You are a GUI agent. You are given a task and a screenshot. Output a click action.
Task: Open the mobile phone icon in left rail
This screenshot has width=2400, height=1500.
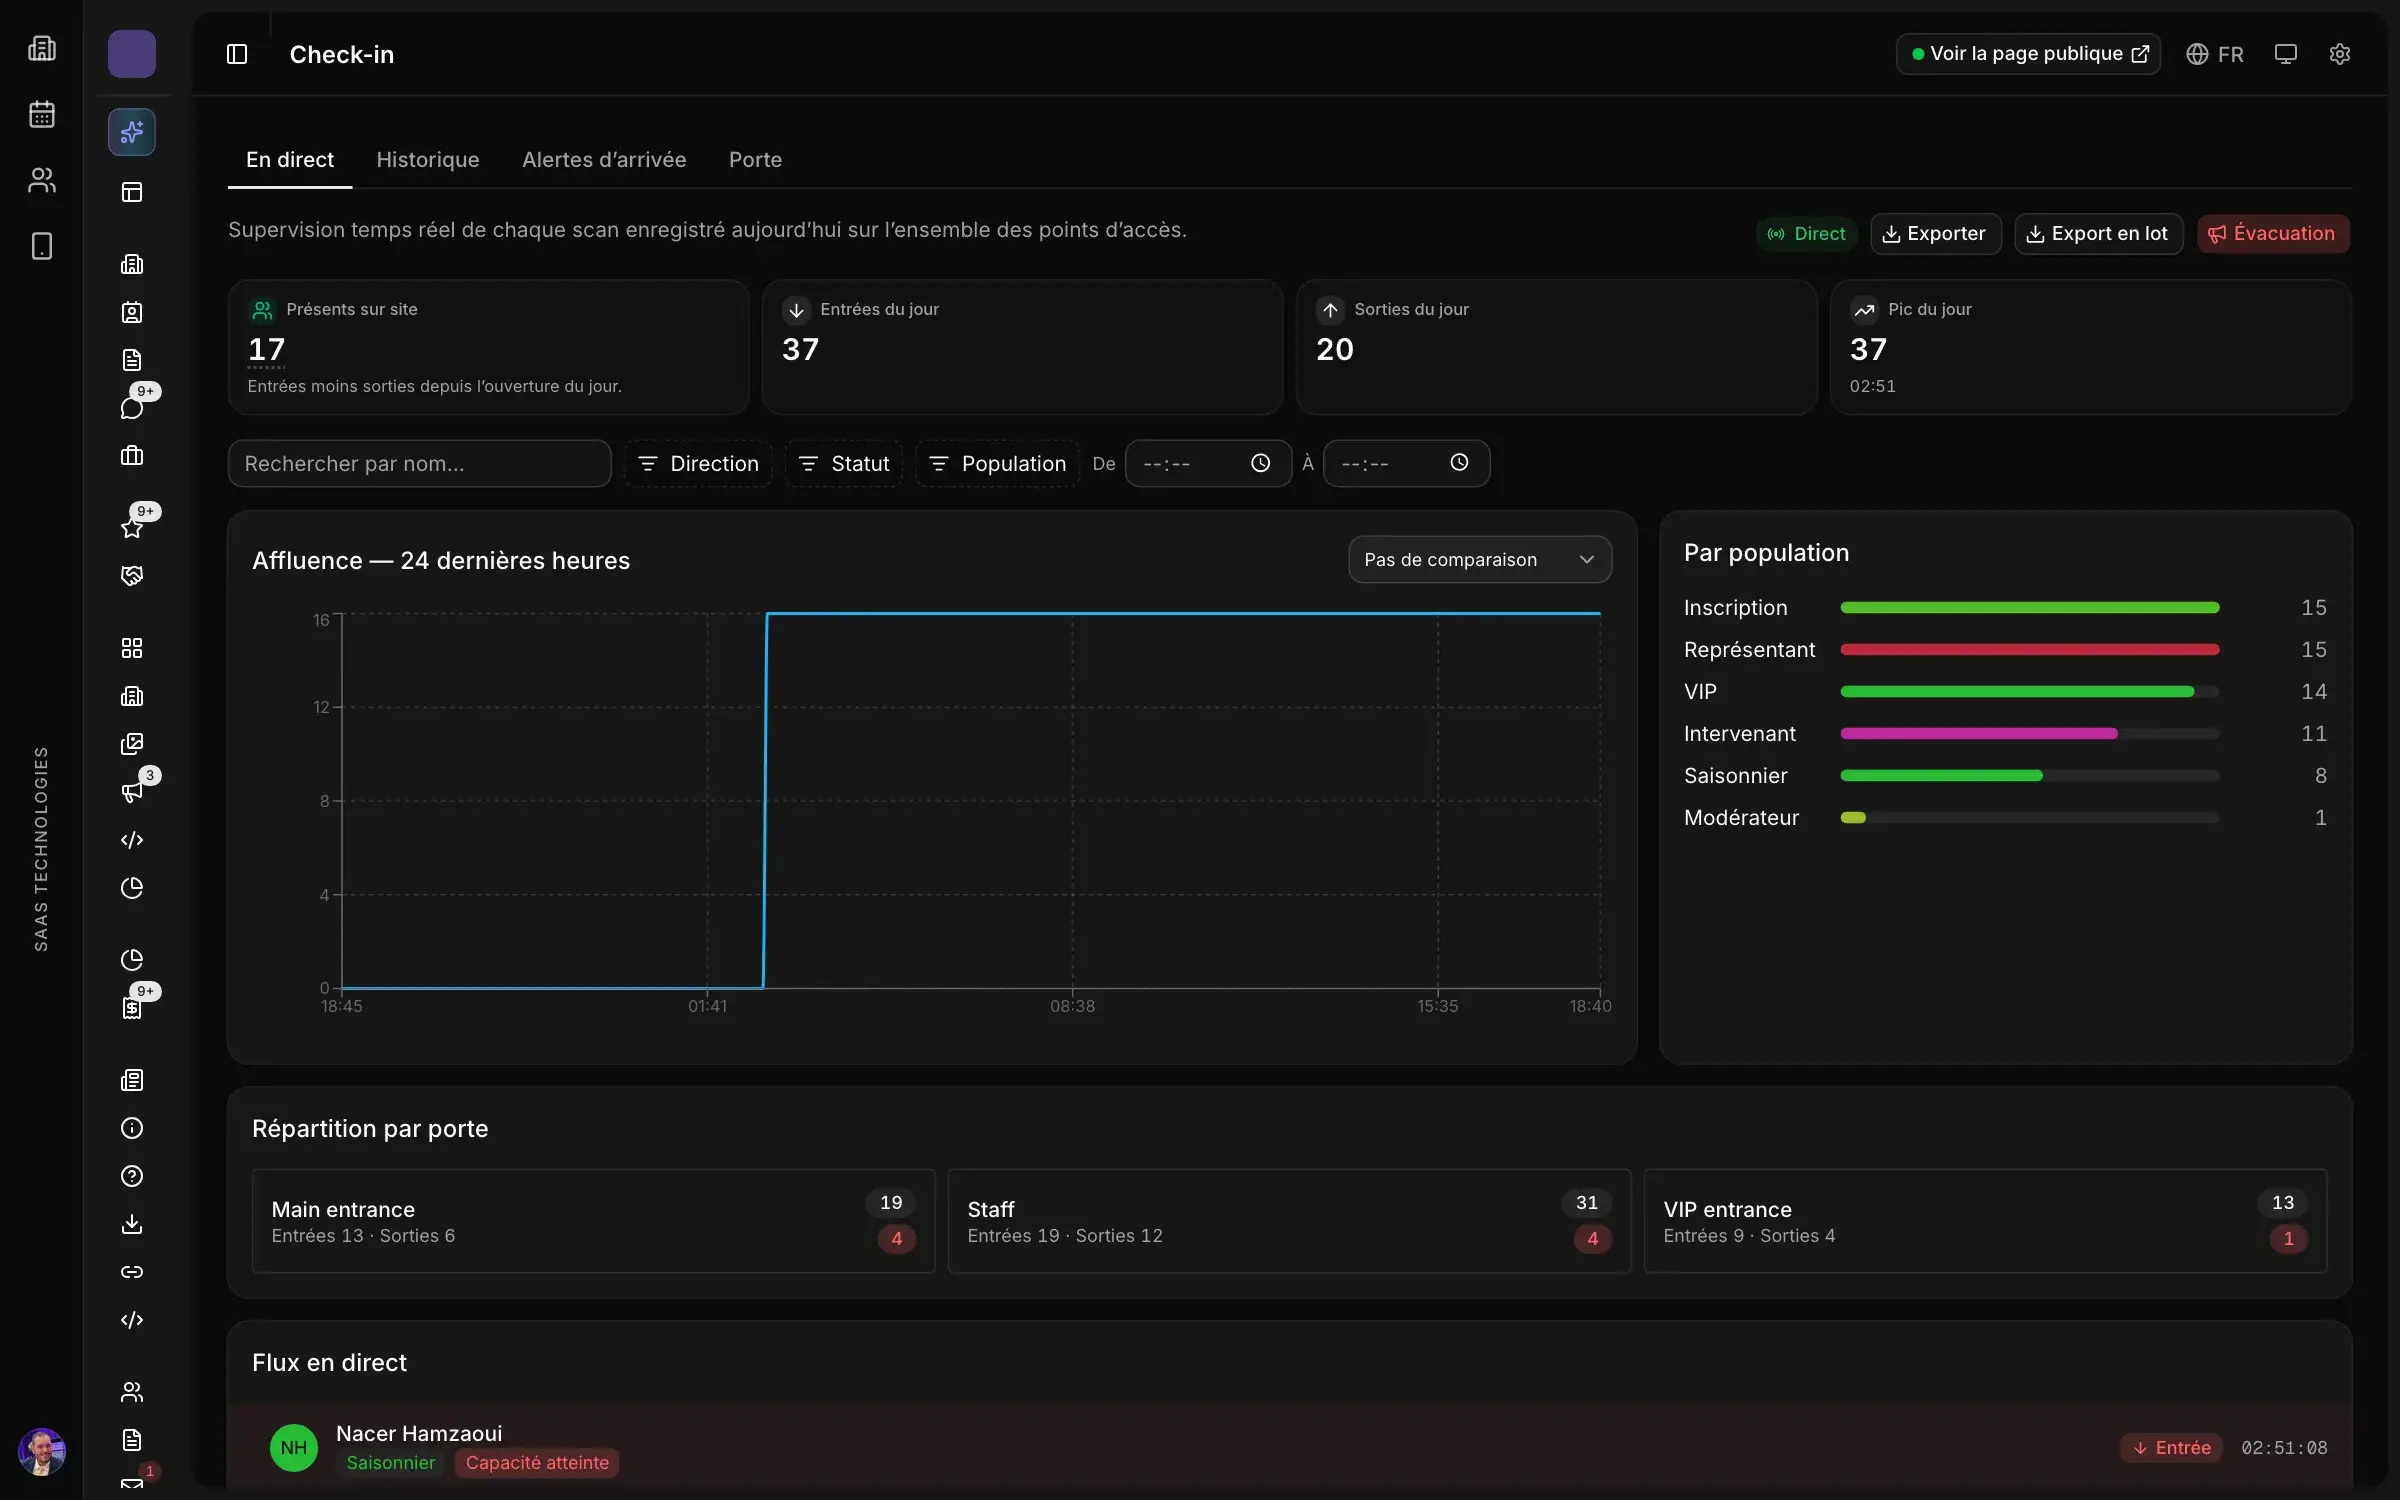pos(42,246)
